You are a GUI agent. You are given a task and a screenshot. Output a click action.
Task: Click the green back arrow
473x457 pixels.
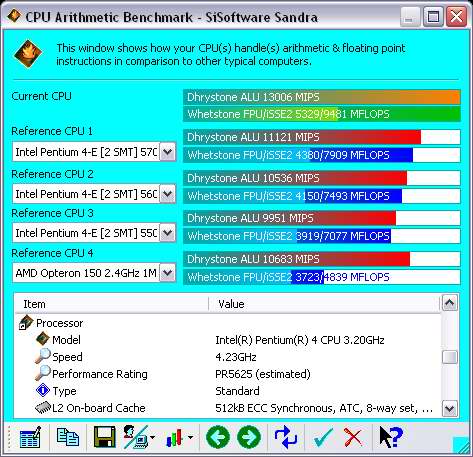click(x=218, y=437)
